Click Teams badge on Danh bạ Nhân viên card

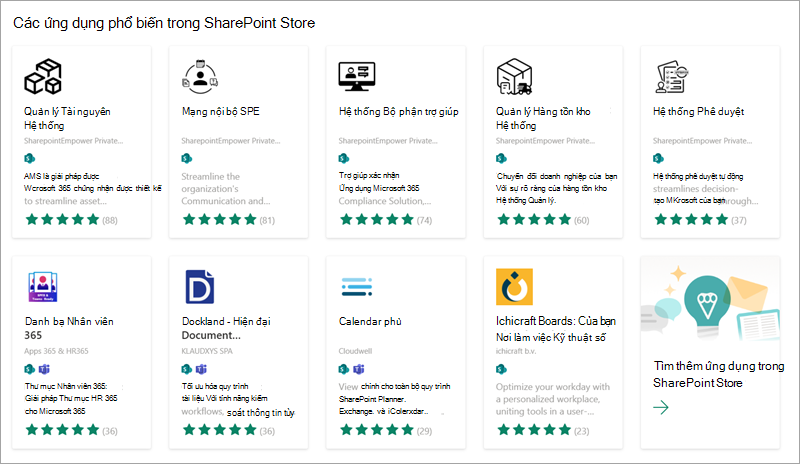pos(44,369)
